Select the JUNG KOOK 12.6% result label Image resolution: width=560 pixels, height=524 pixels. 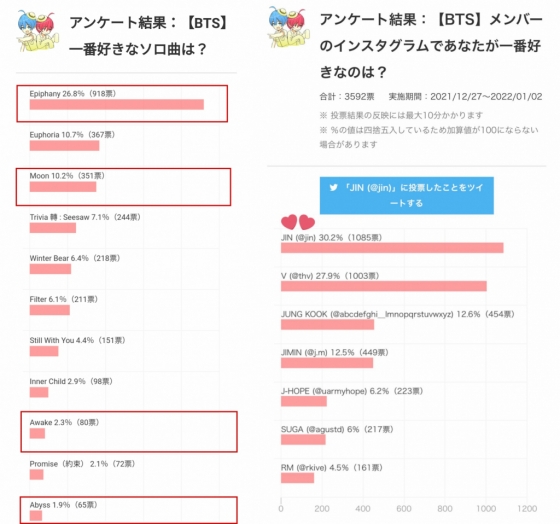[x=398, y=314]
